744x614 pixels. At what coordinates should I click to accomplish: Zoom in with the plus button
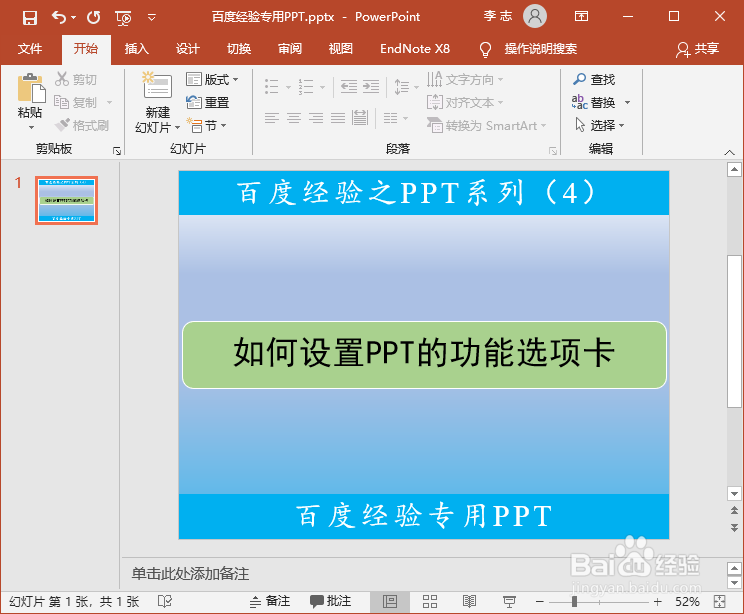[x=658, y=602]
